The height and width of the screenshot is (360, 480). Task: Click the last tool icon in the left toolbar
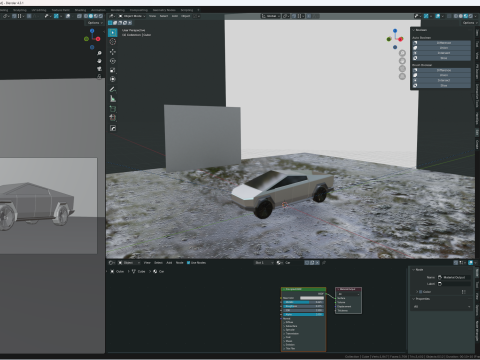(113, 128)
